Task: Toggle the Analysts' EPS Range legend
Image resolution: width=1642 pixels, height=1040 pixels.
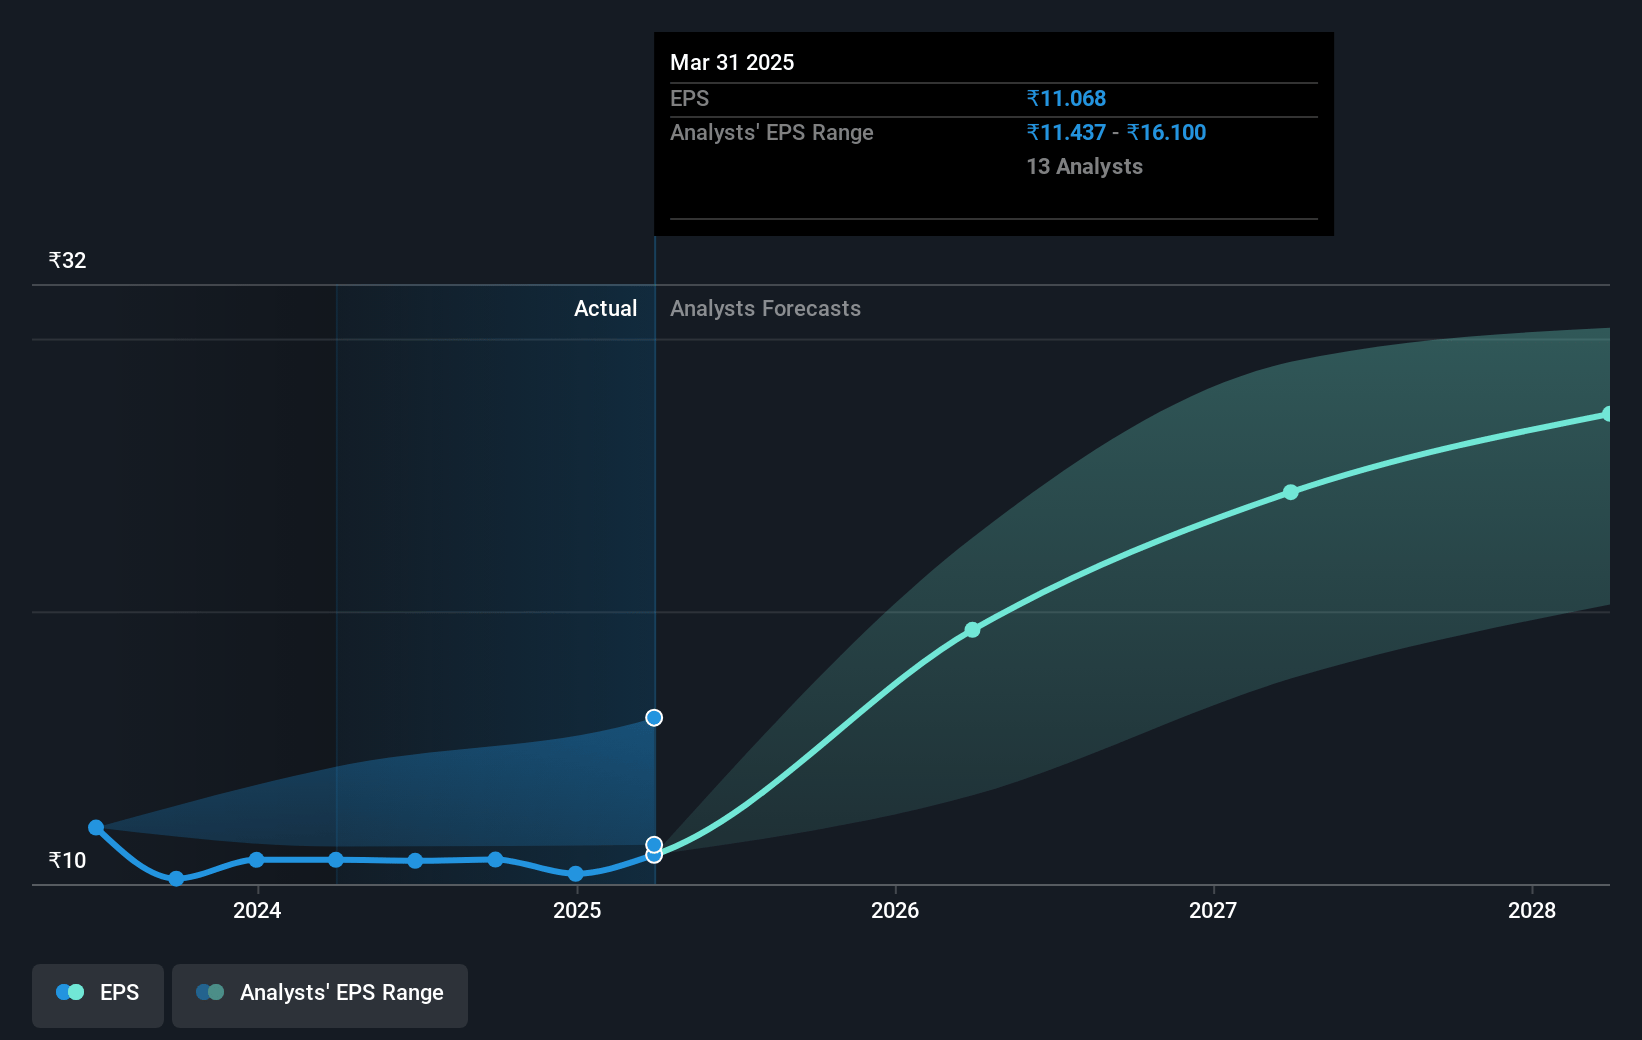Action: pos(320,995)
